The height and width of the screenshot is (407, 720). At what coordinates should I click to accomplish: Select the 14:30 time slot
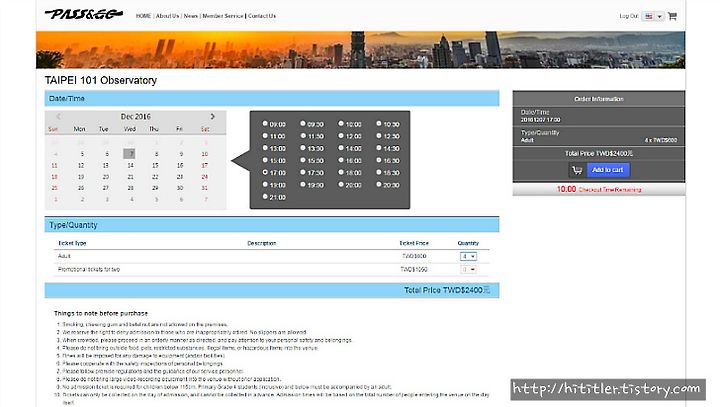coord(378,148)
